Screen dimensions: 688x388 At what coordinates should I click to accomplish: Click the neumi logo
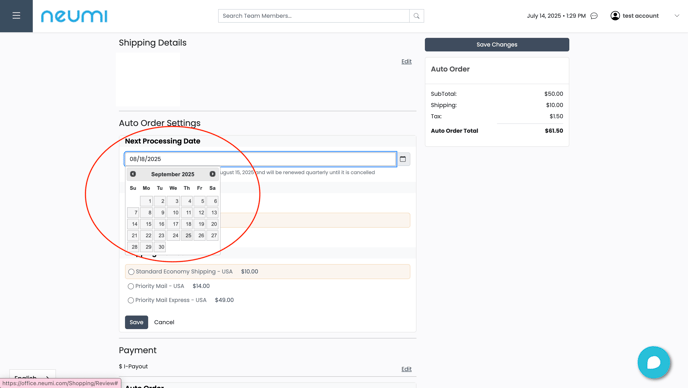tap(74, 16)
